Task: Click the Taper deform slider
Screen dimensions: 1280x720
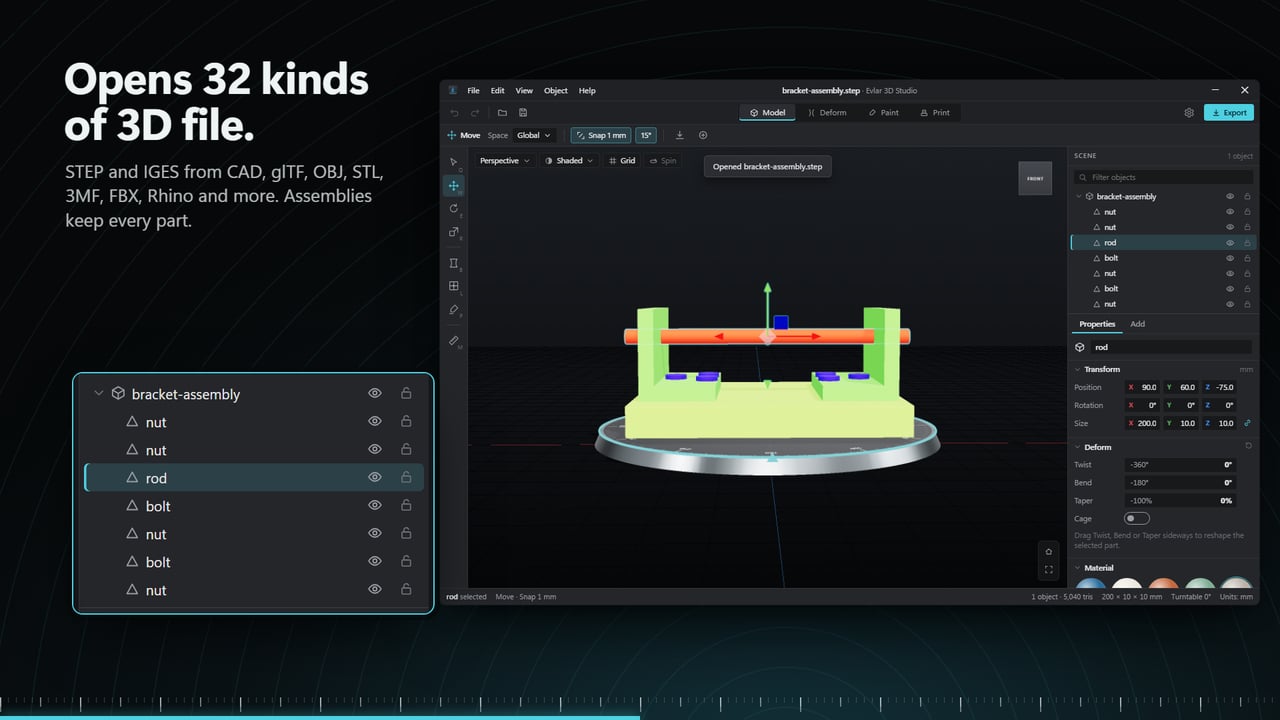Action: coord(1180,500)
